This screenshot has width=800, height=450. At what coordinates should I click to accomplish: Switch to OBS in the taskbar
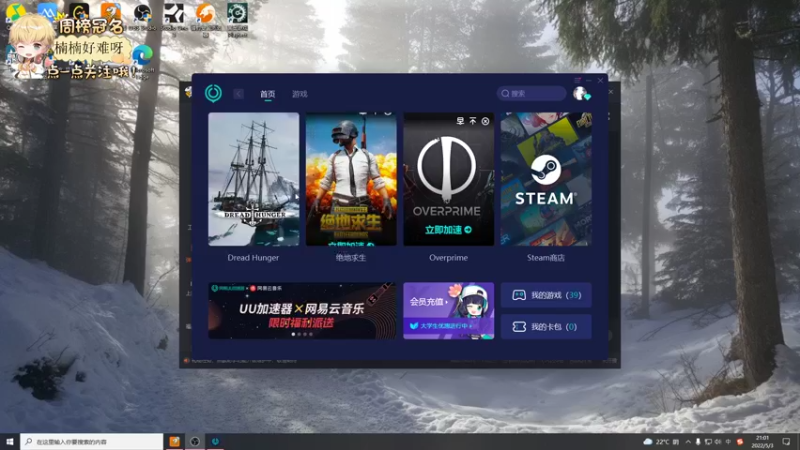(x=194, y=441)
